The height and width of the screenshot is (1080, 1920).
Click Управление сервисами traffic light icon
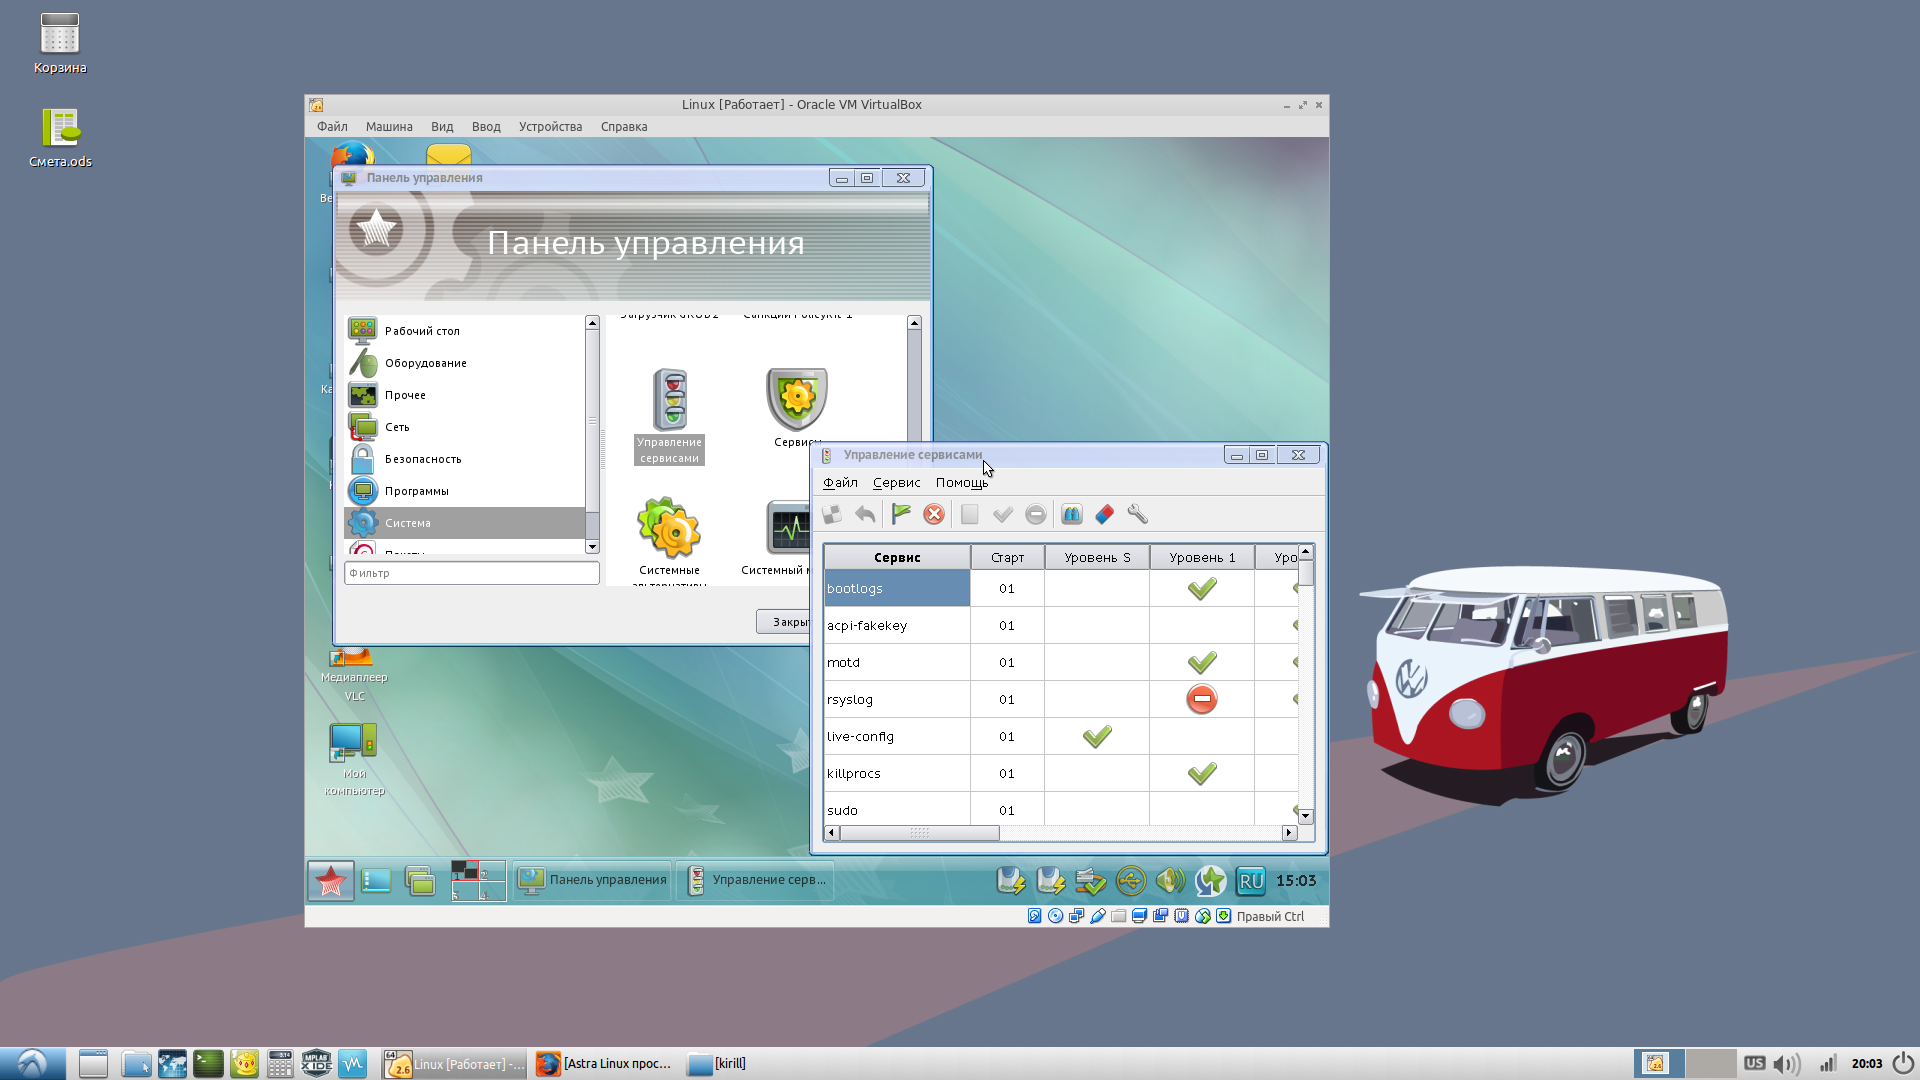(670, 399)
